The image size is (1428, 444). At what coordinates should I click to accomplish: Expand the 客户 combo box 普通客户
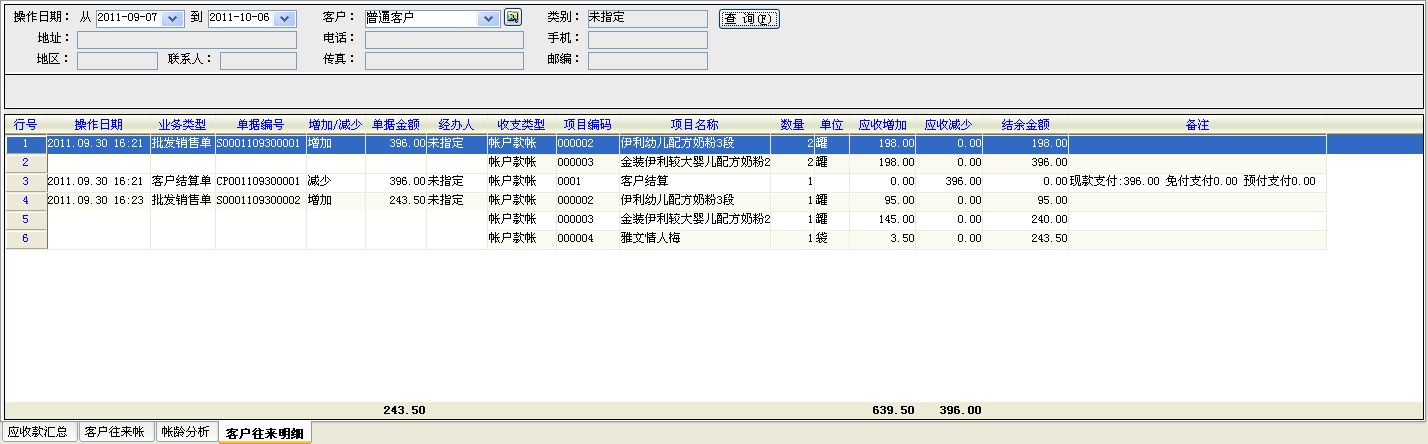coord(488,19)
